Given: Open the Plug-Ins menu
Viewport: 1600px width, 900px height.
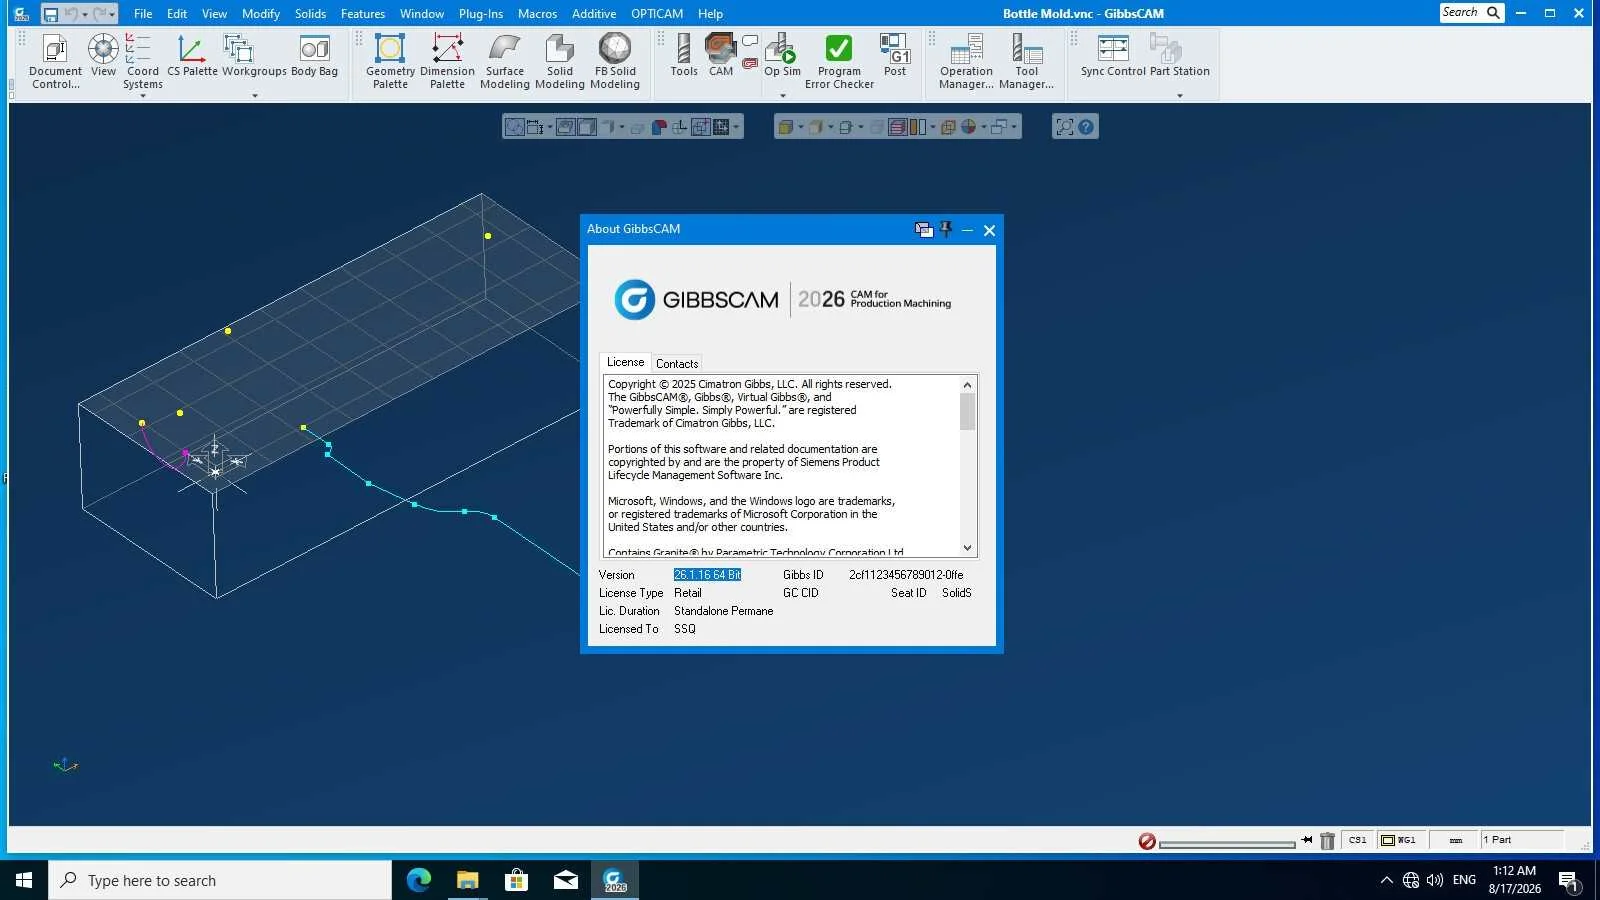Looking at the screenshot, I should coord(481,14).
